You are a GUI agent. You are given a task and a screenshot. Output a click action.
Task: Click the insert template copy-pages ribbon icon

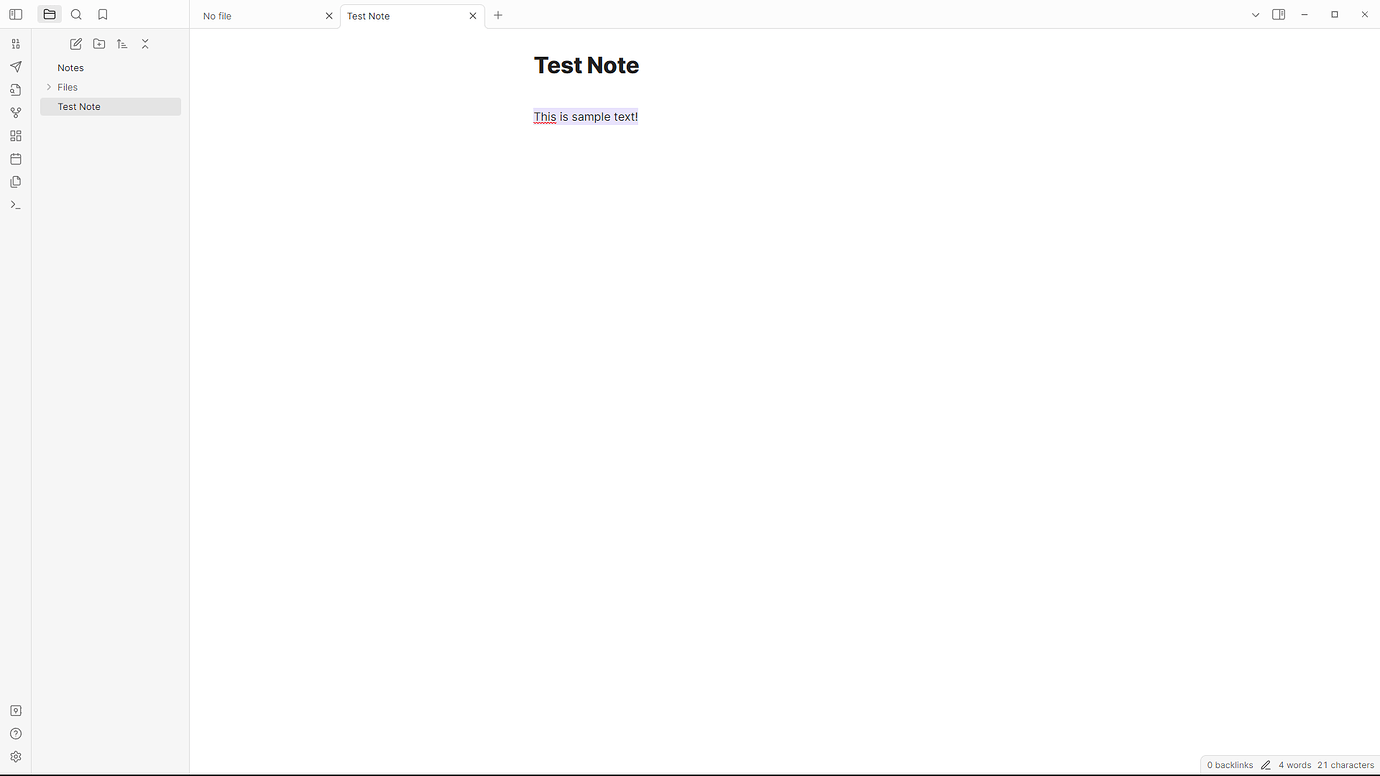click(15, 182)
